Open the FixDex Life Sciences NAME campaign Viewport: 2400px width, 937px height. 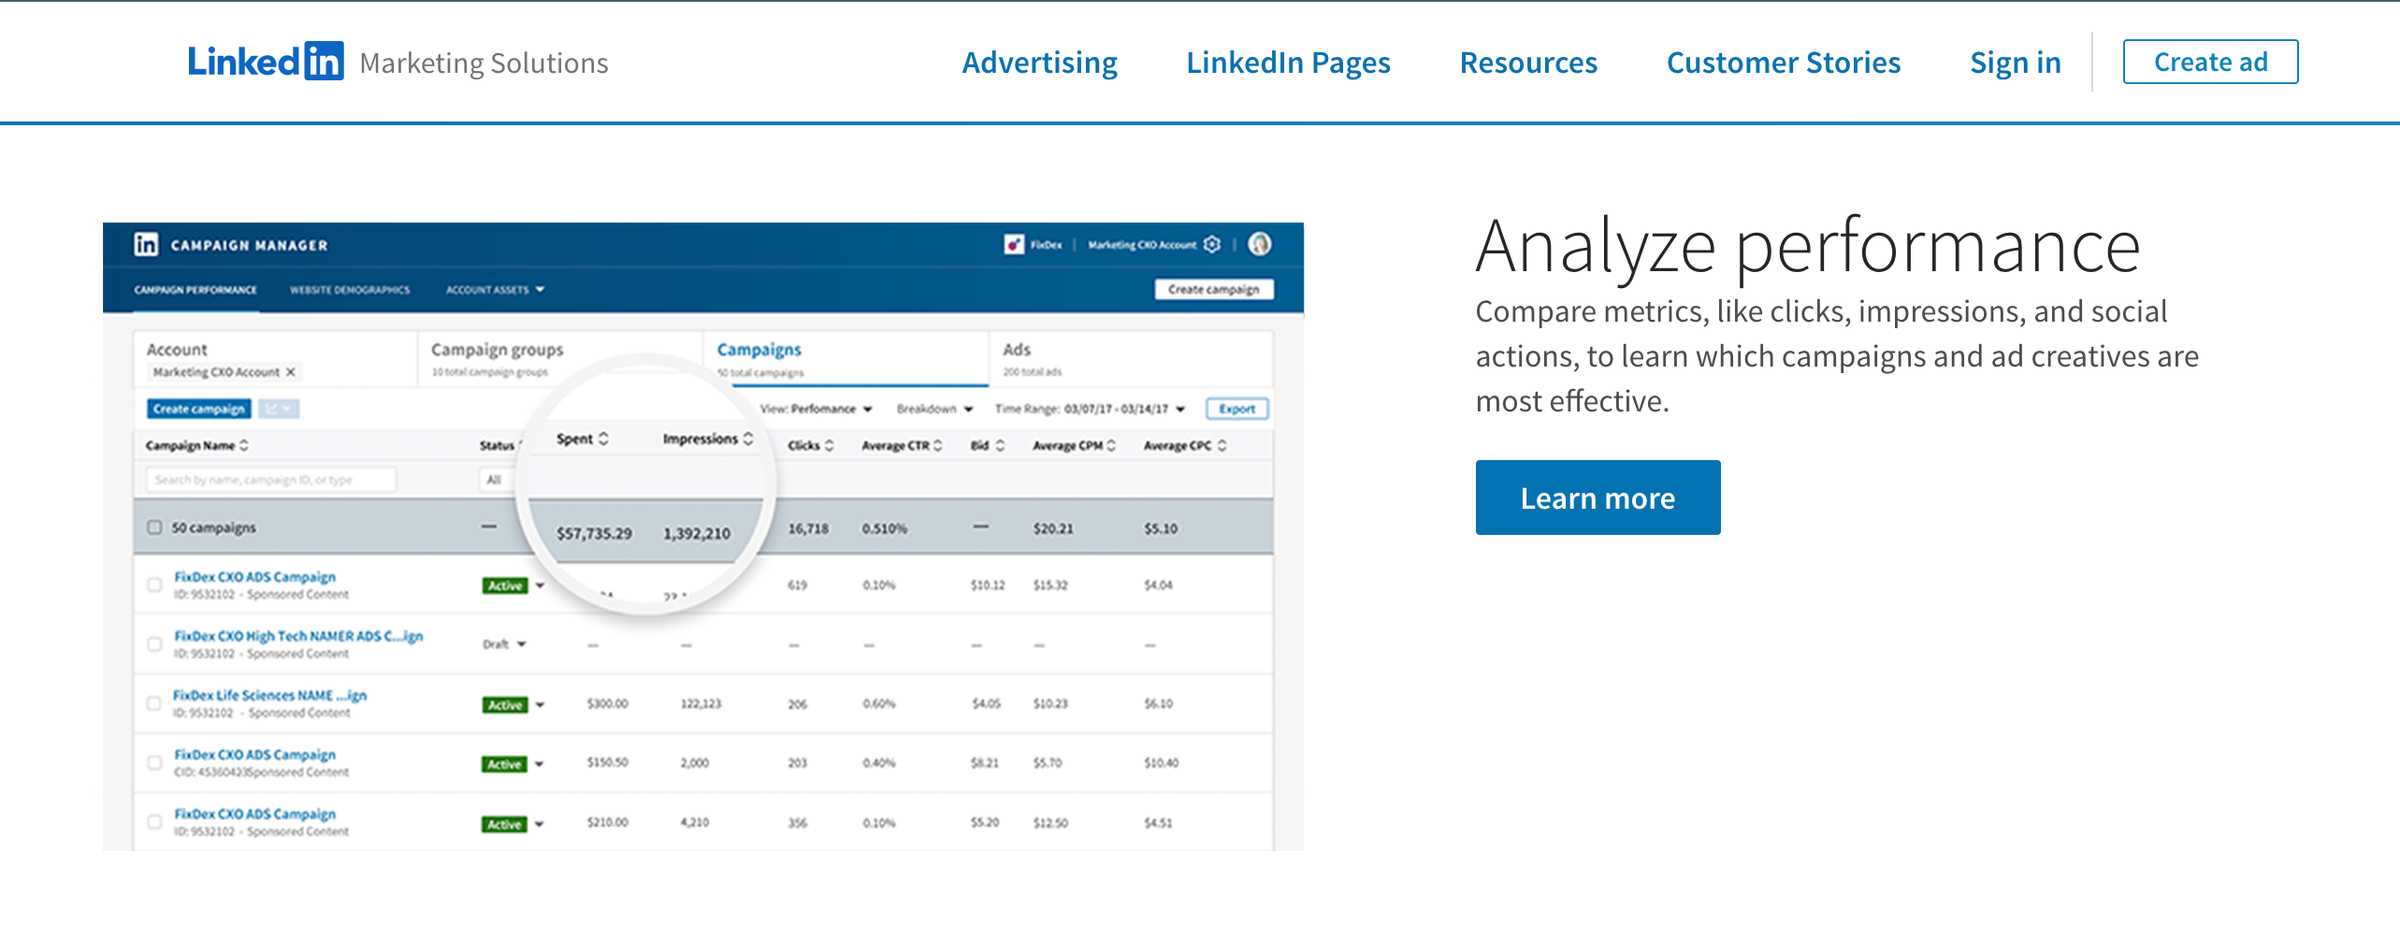[270, 694]
